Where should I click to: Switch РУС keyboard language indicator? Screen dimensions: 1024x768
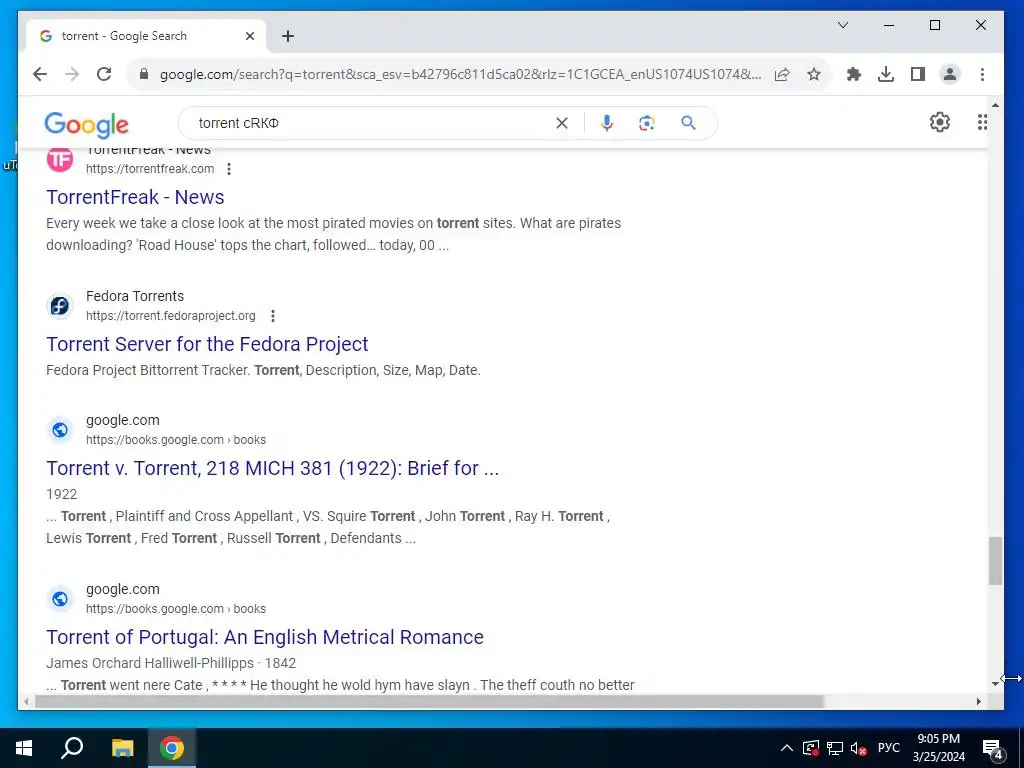(888, 748)
